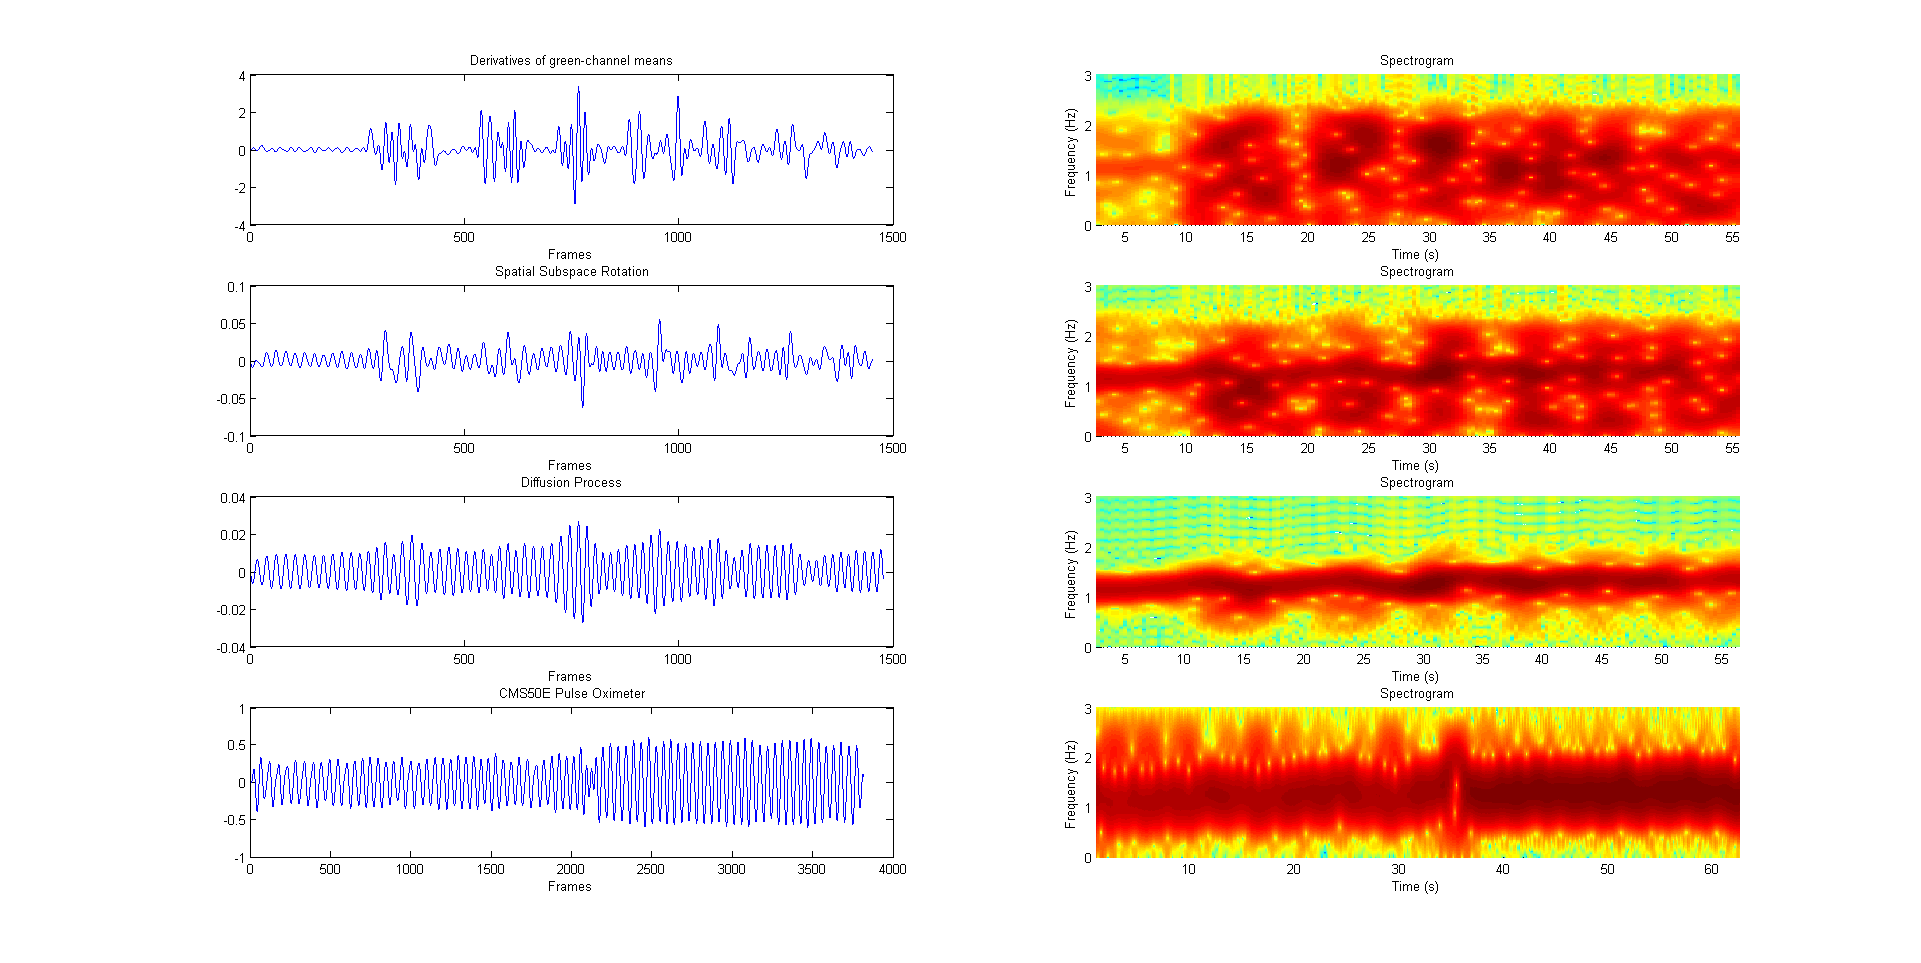Screen dimensions: 1921x963
Task: Click the '-0.02' y-axis tick label
Action: 230,610
